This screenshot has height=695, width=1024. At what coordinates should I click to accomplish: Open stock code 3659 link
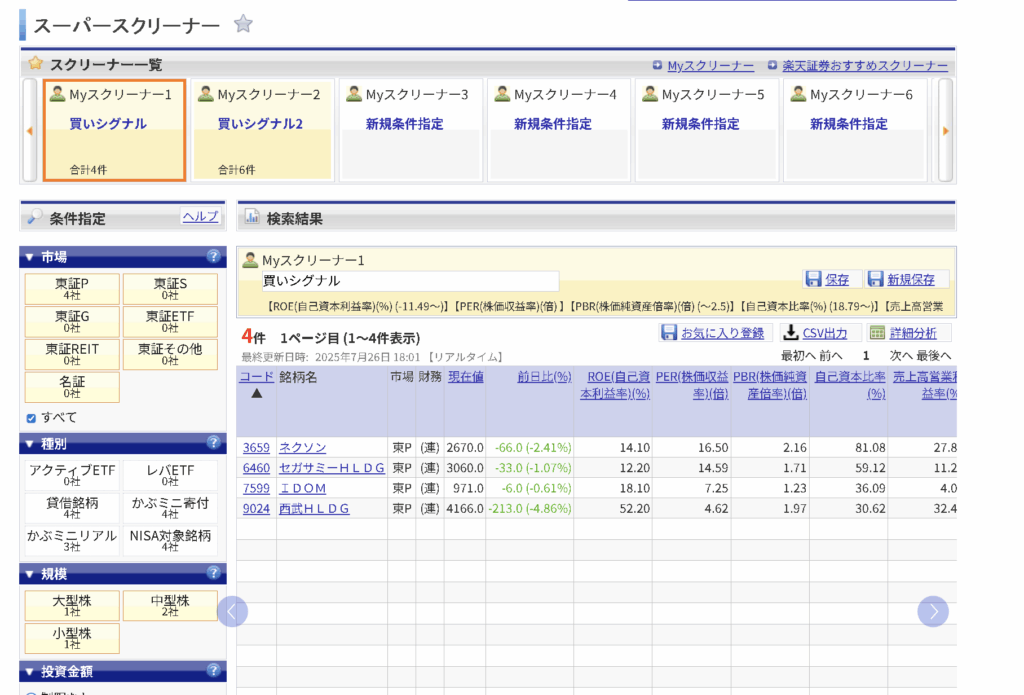coord(256,447)
